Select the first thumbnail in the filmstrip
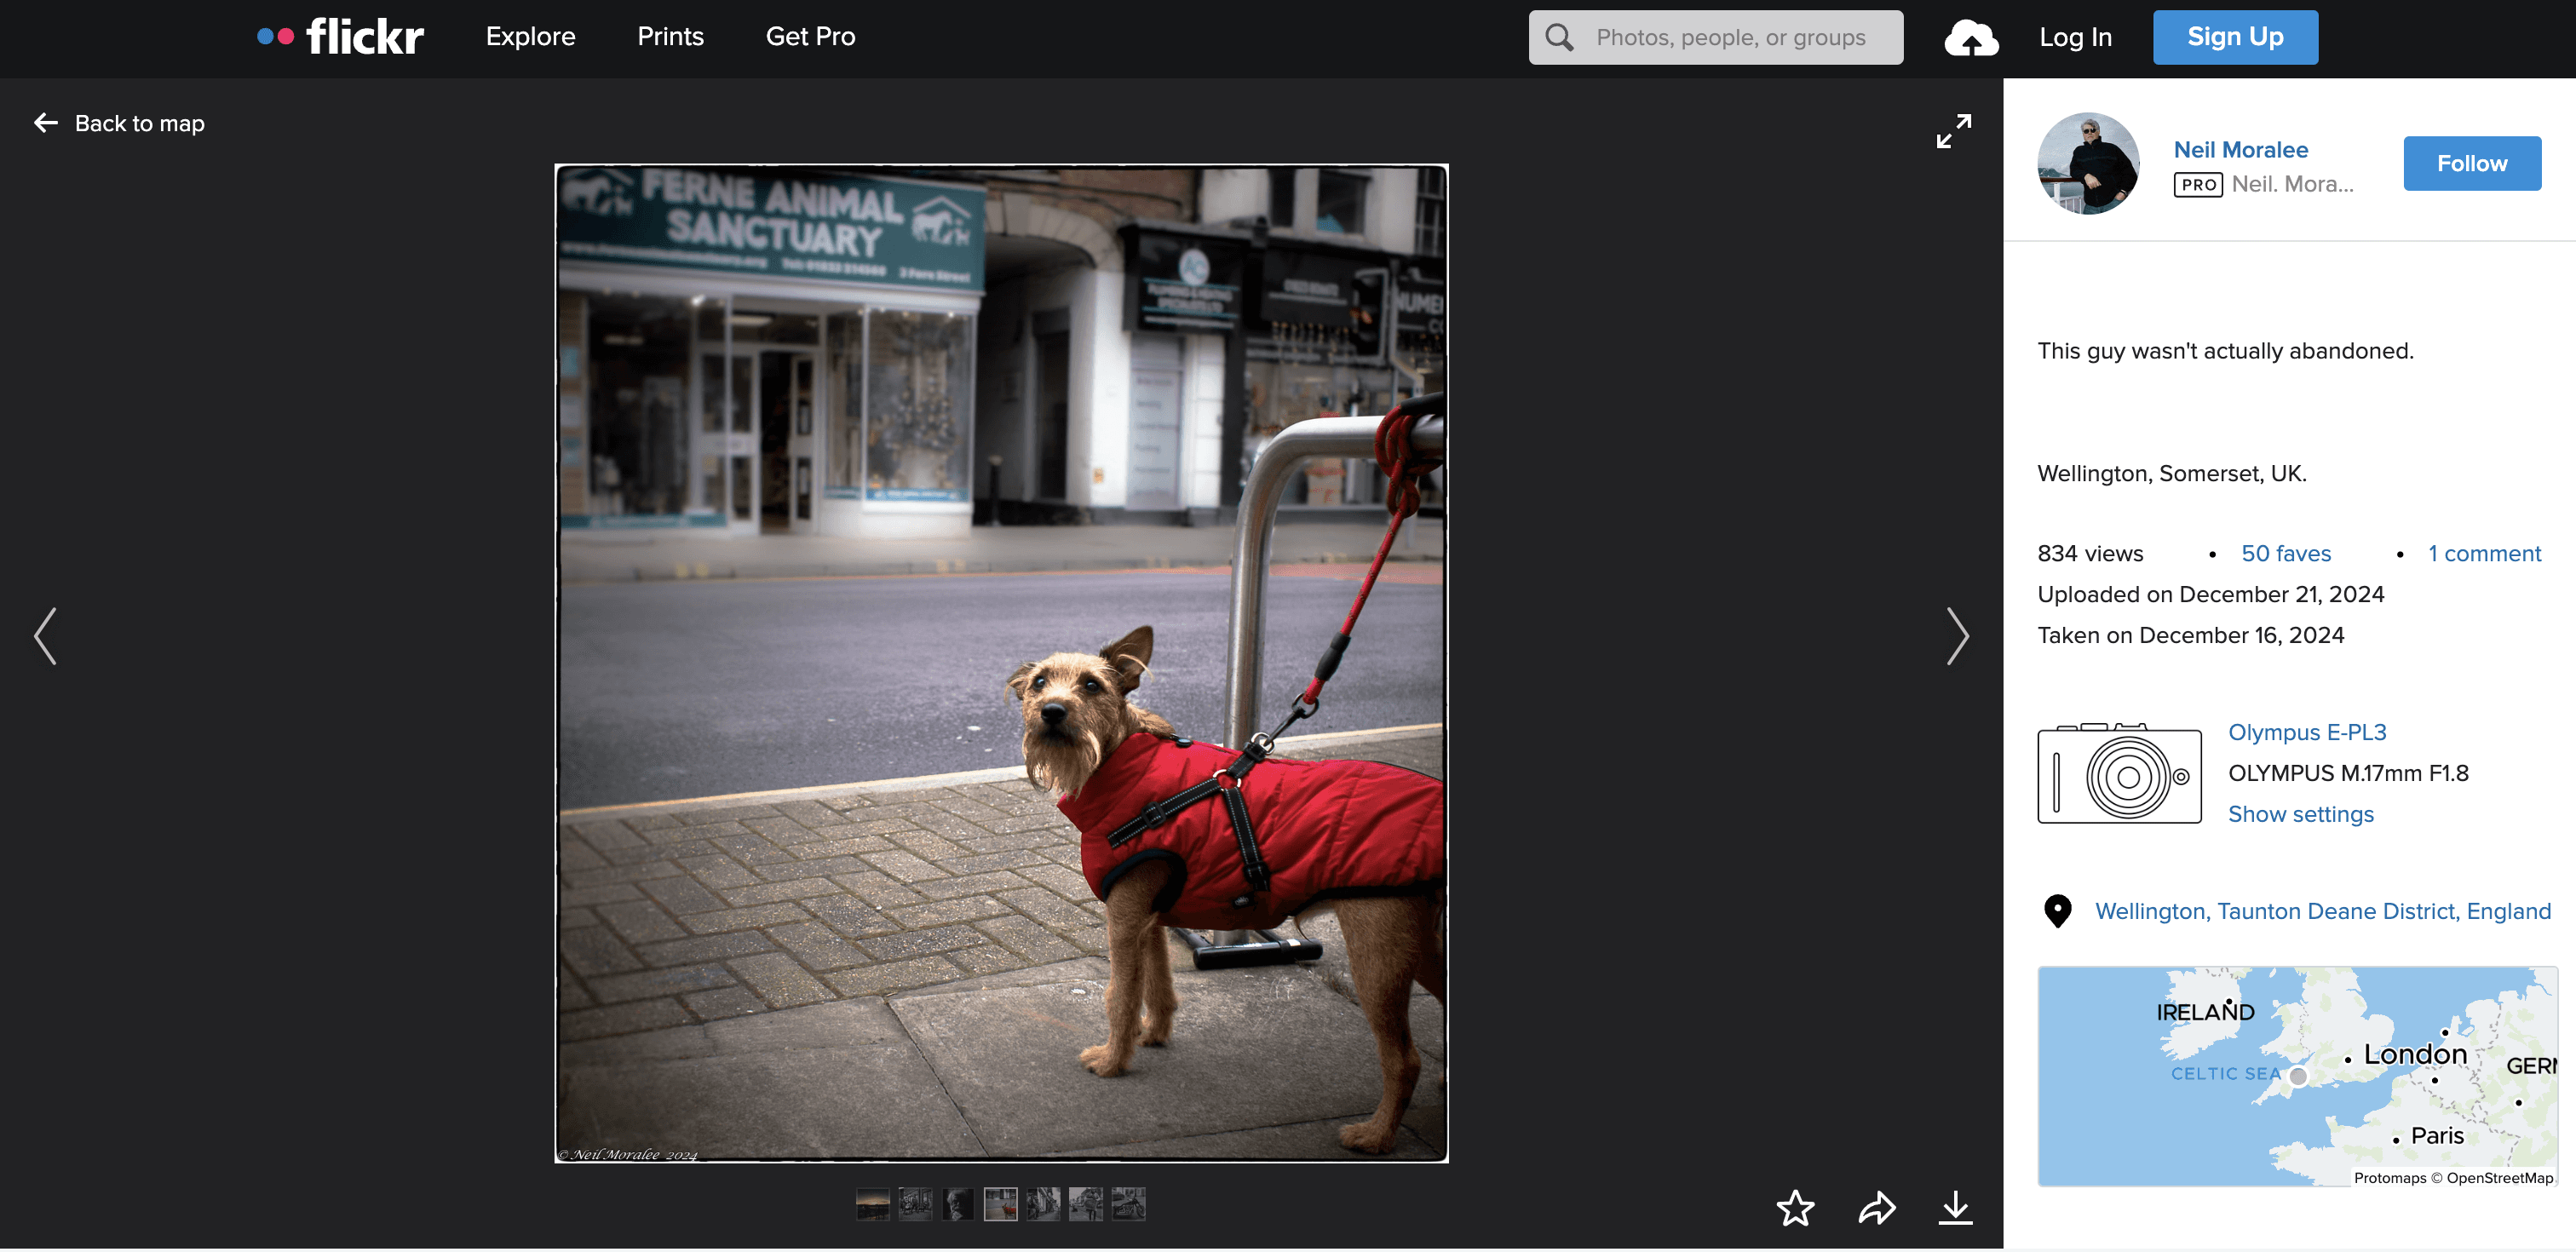 pyautogui.click(x=872, y=1204)
